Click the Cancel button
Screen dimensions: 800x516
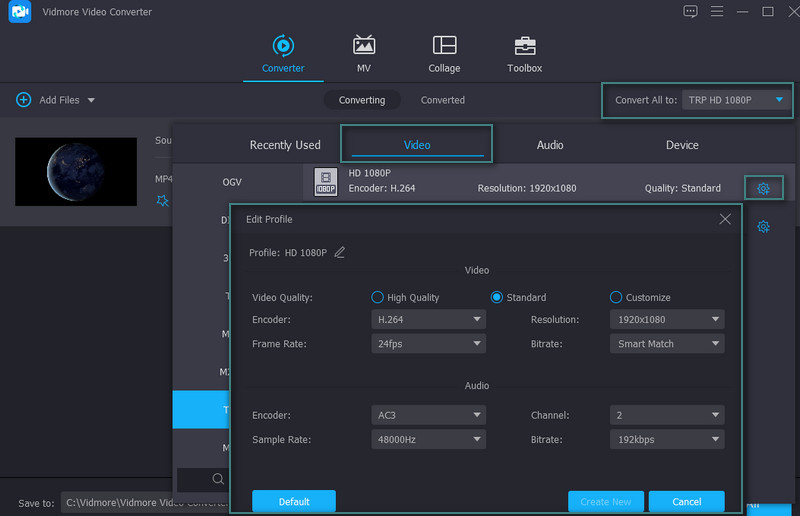686,501
